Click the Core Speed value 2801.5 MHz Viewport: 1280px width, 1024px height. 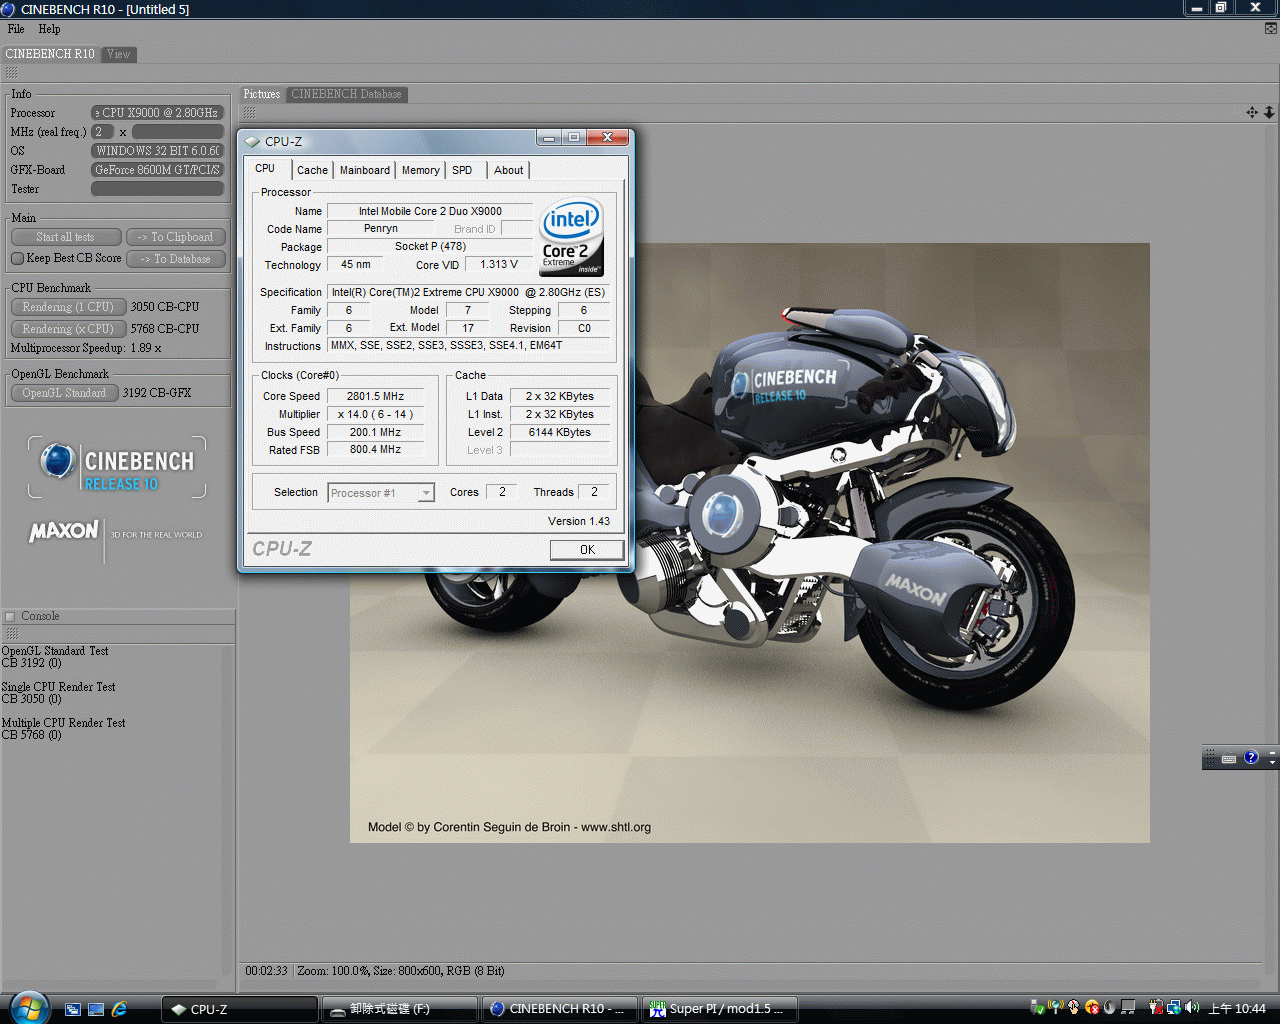point(375,396)
